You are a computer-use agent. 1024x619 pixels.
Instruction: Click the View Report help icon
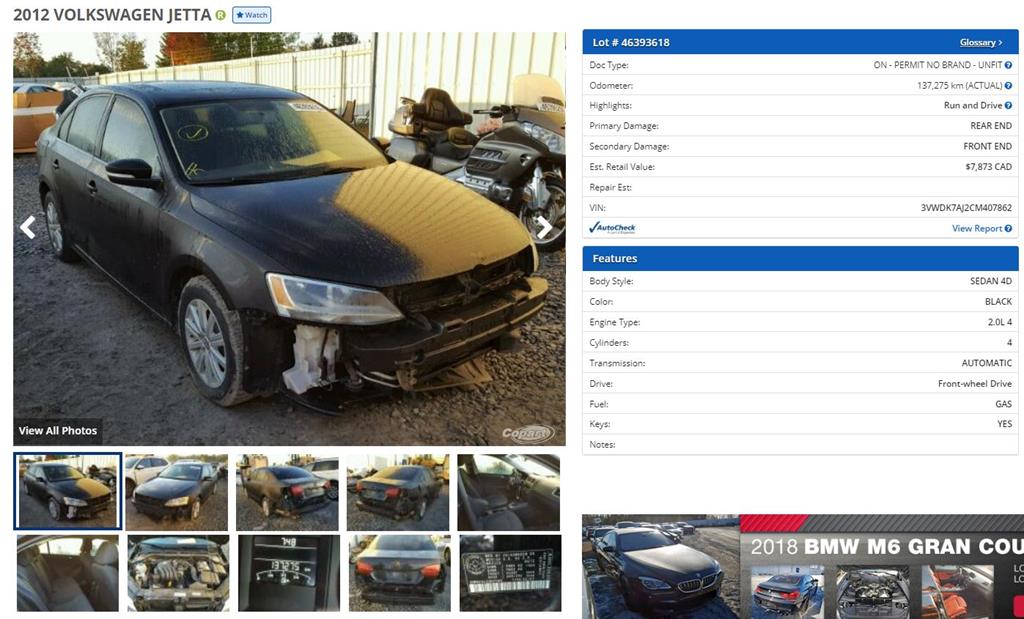1008,229
